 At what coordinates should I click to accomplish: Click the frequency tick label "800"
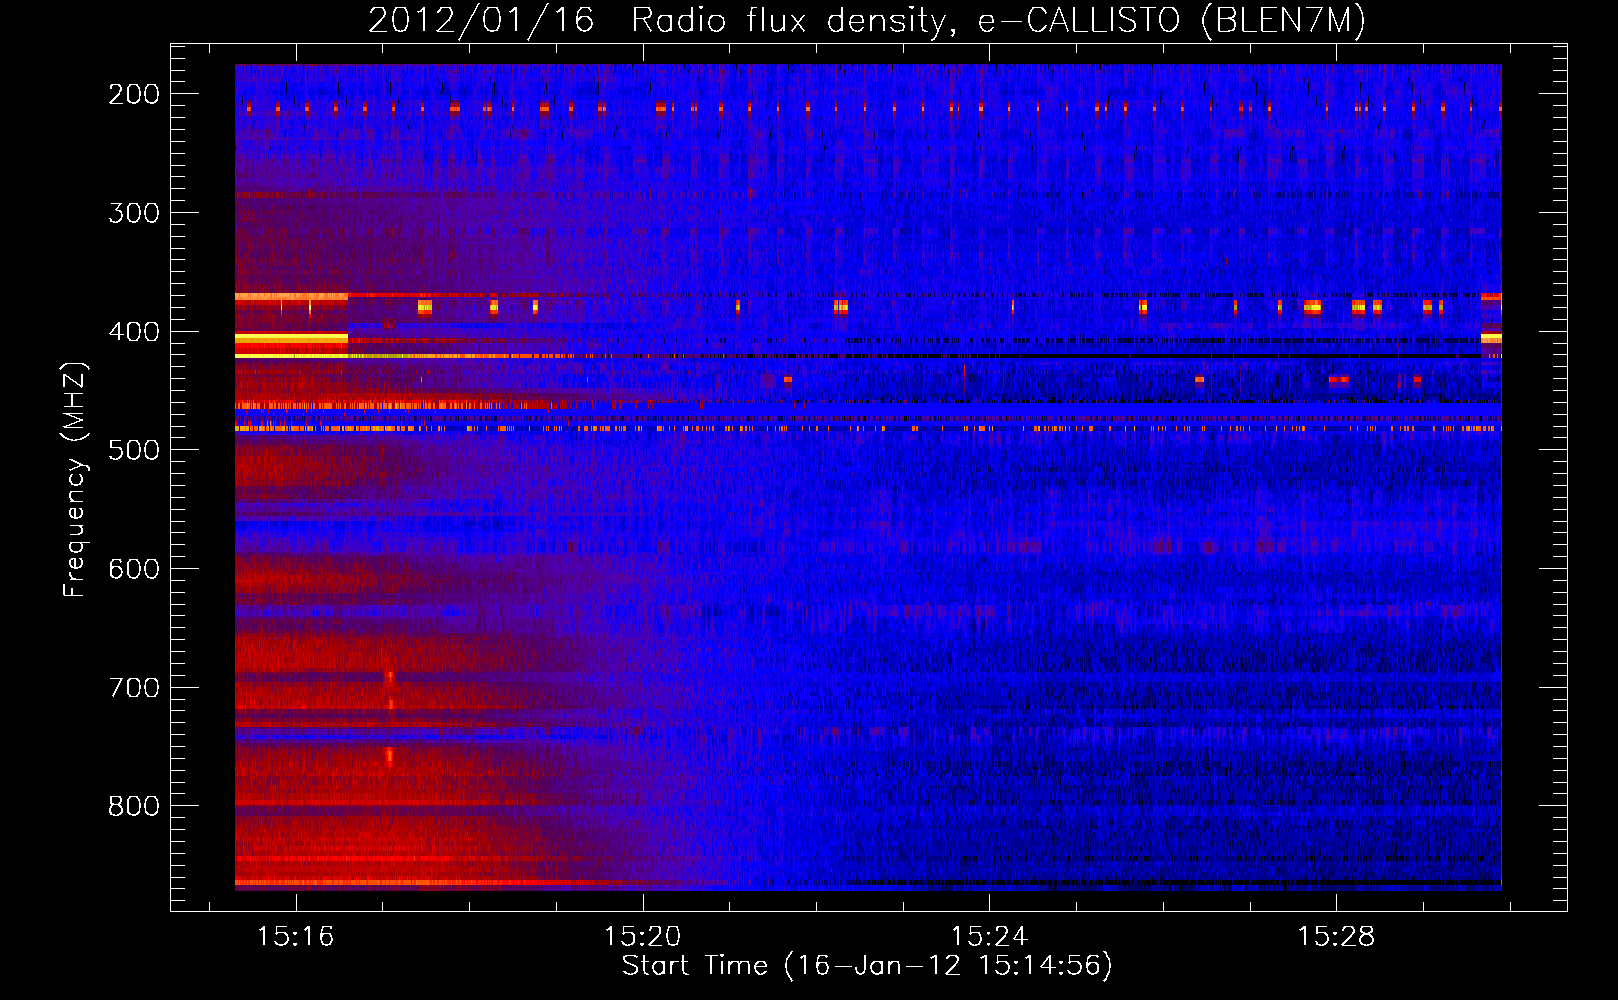tap(134, 806)
